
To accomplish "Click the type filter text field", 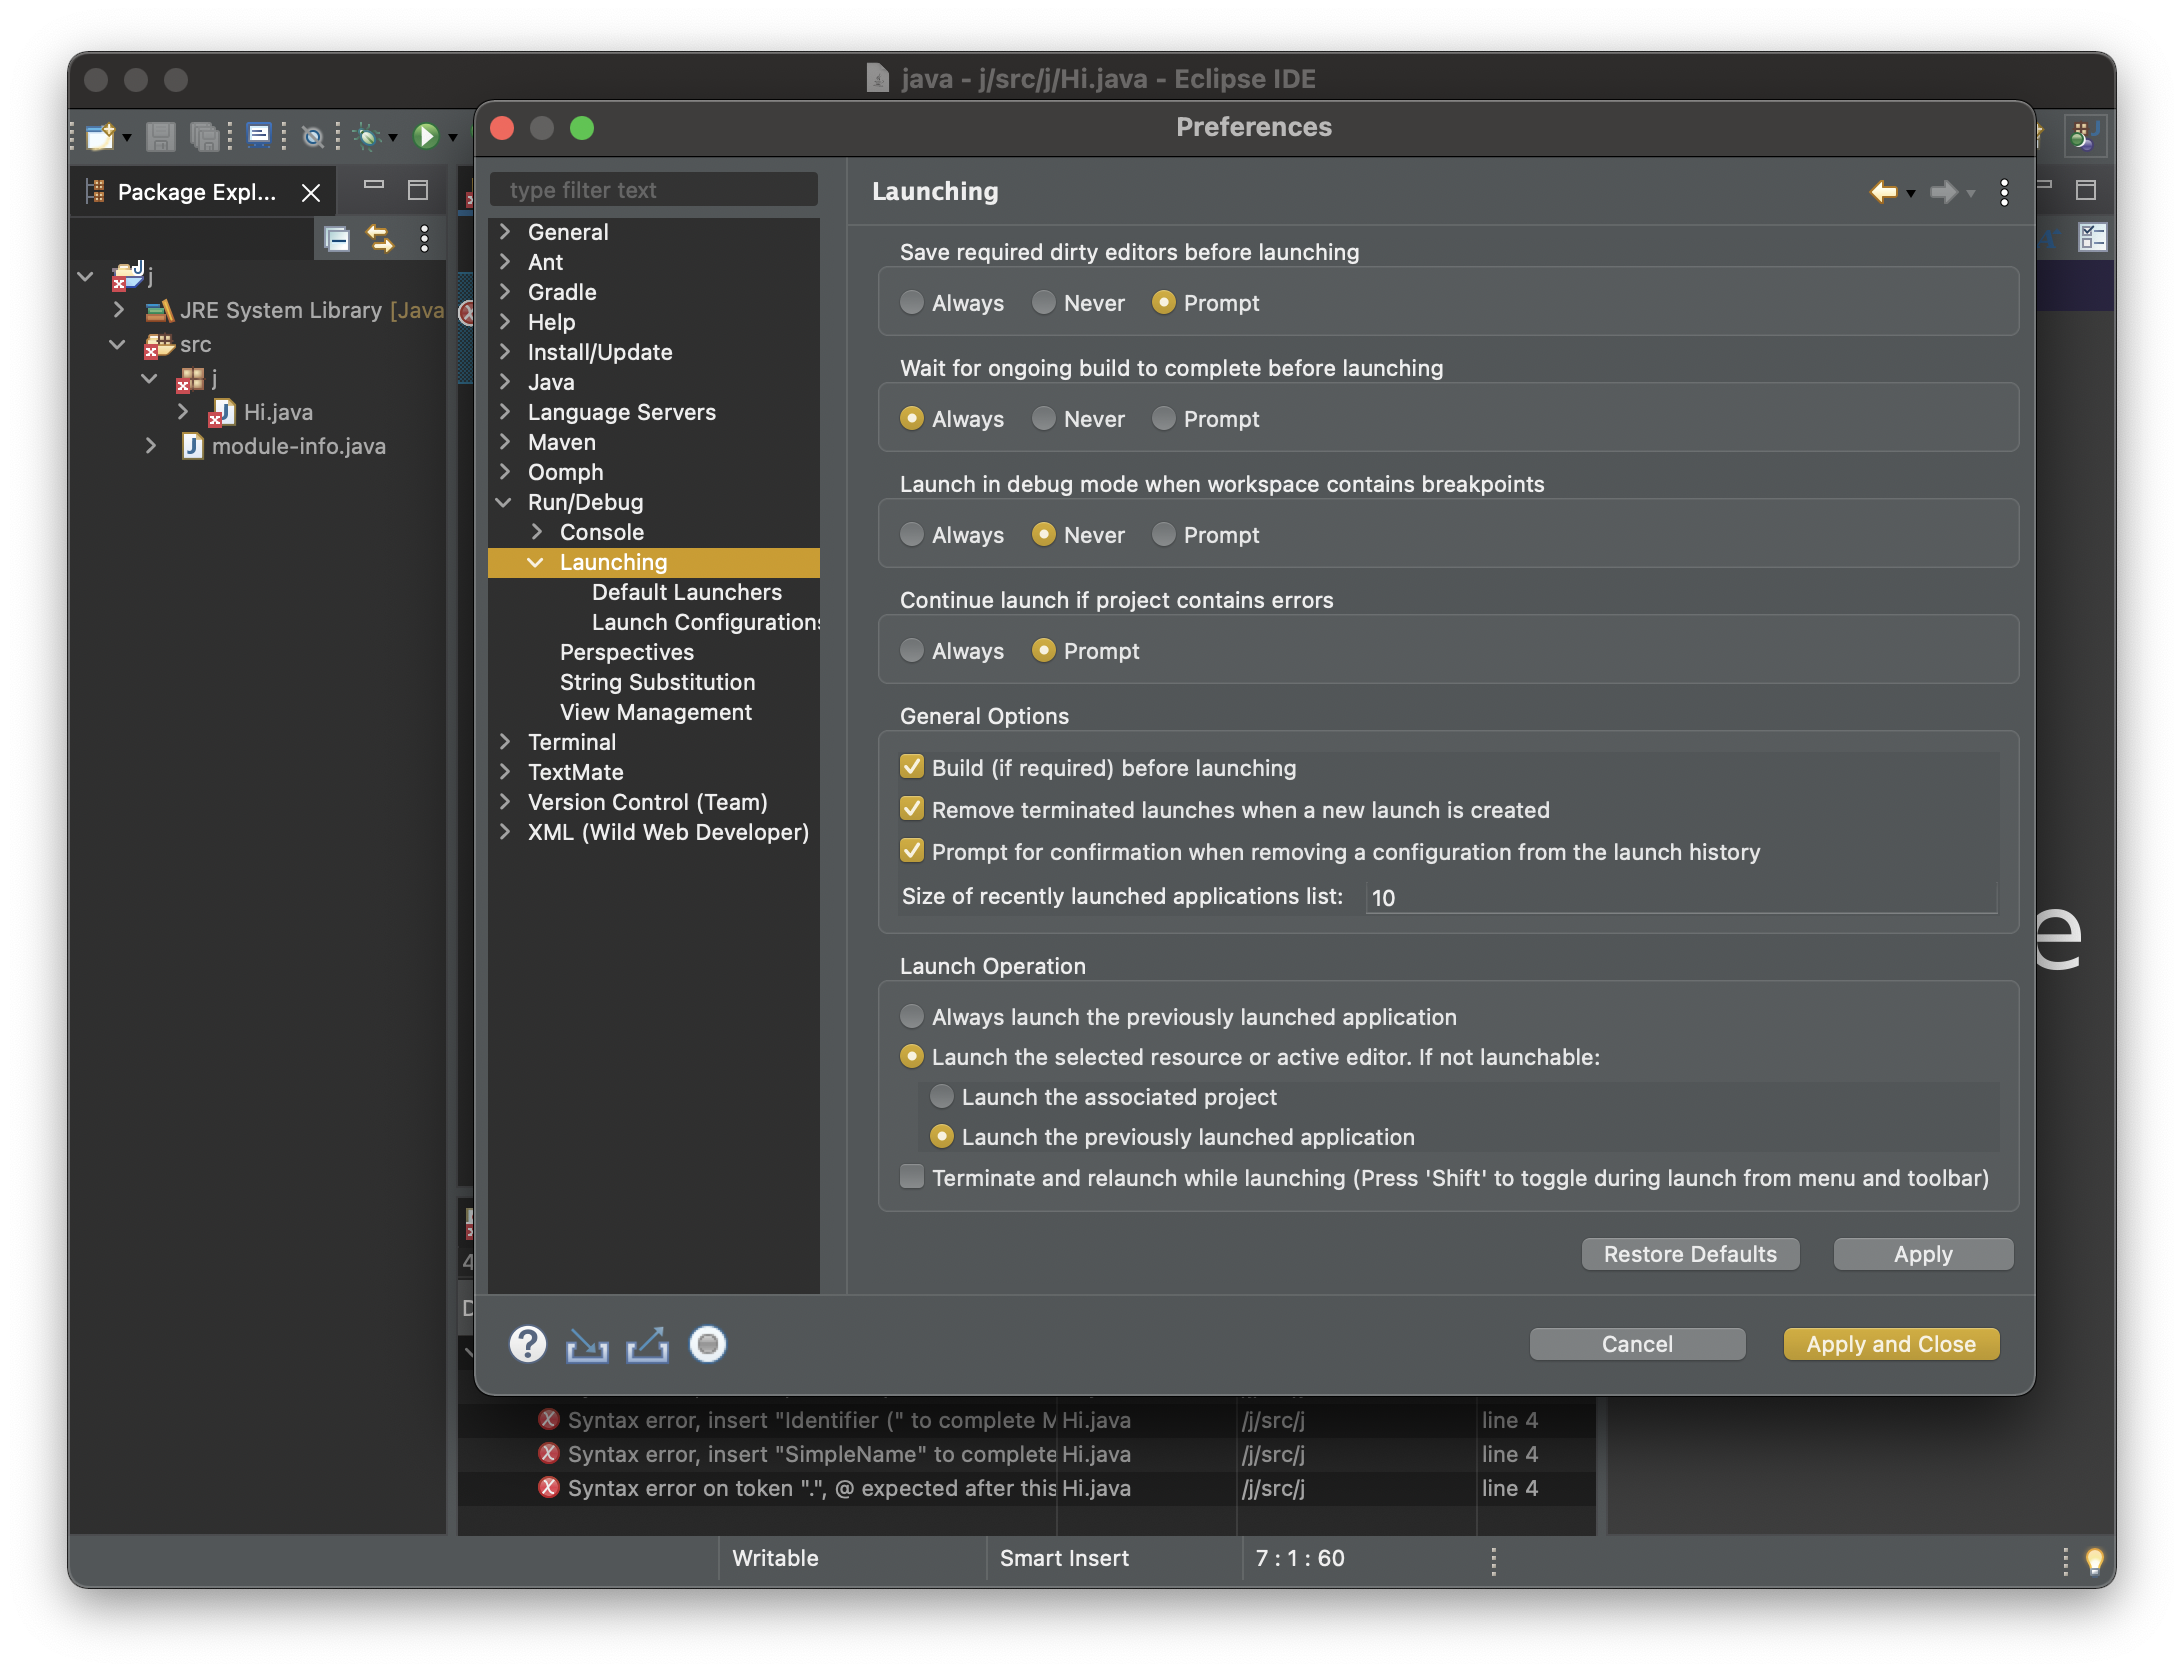I will (654, 190).
